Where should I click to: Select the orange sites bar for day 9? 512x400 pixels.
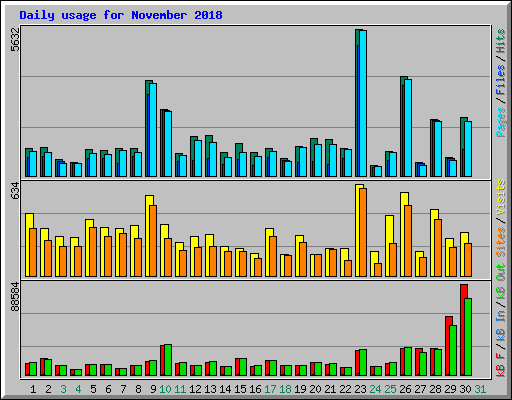coord(153,241)
